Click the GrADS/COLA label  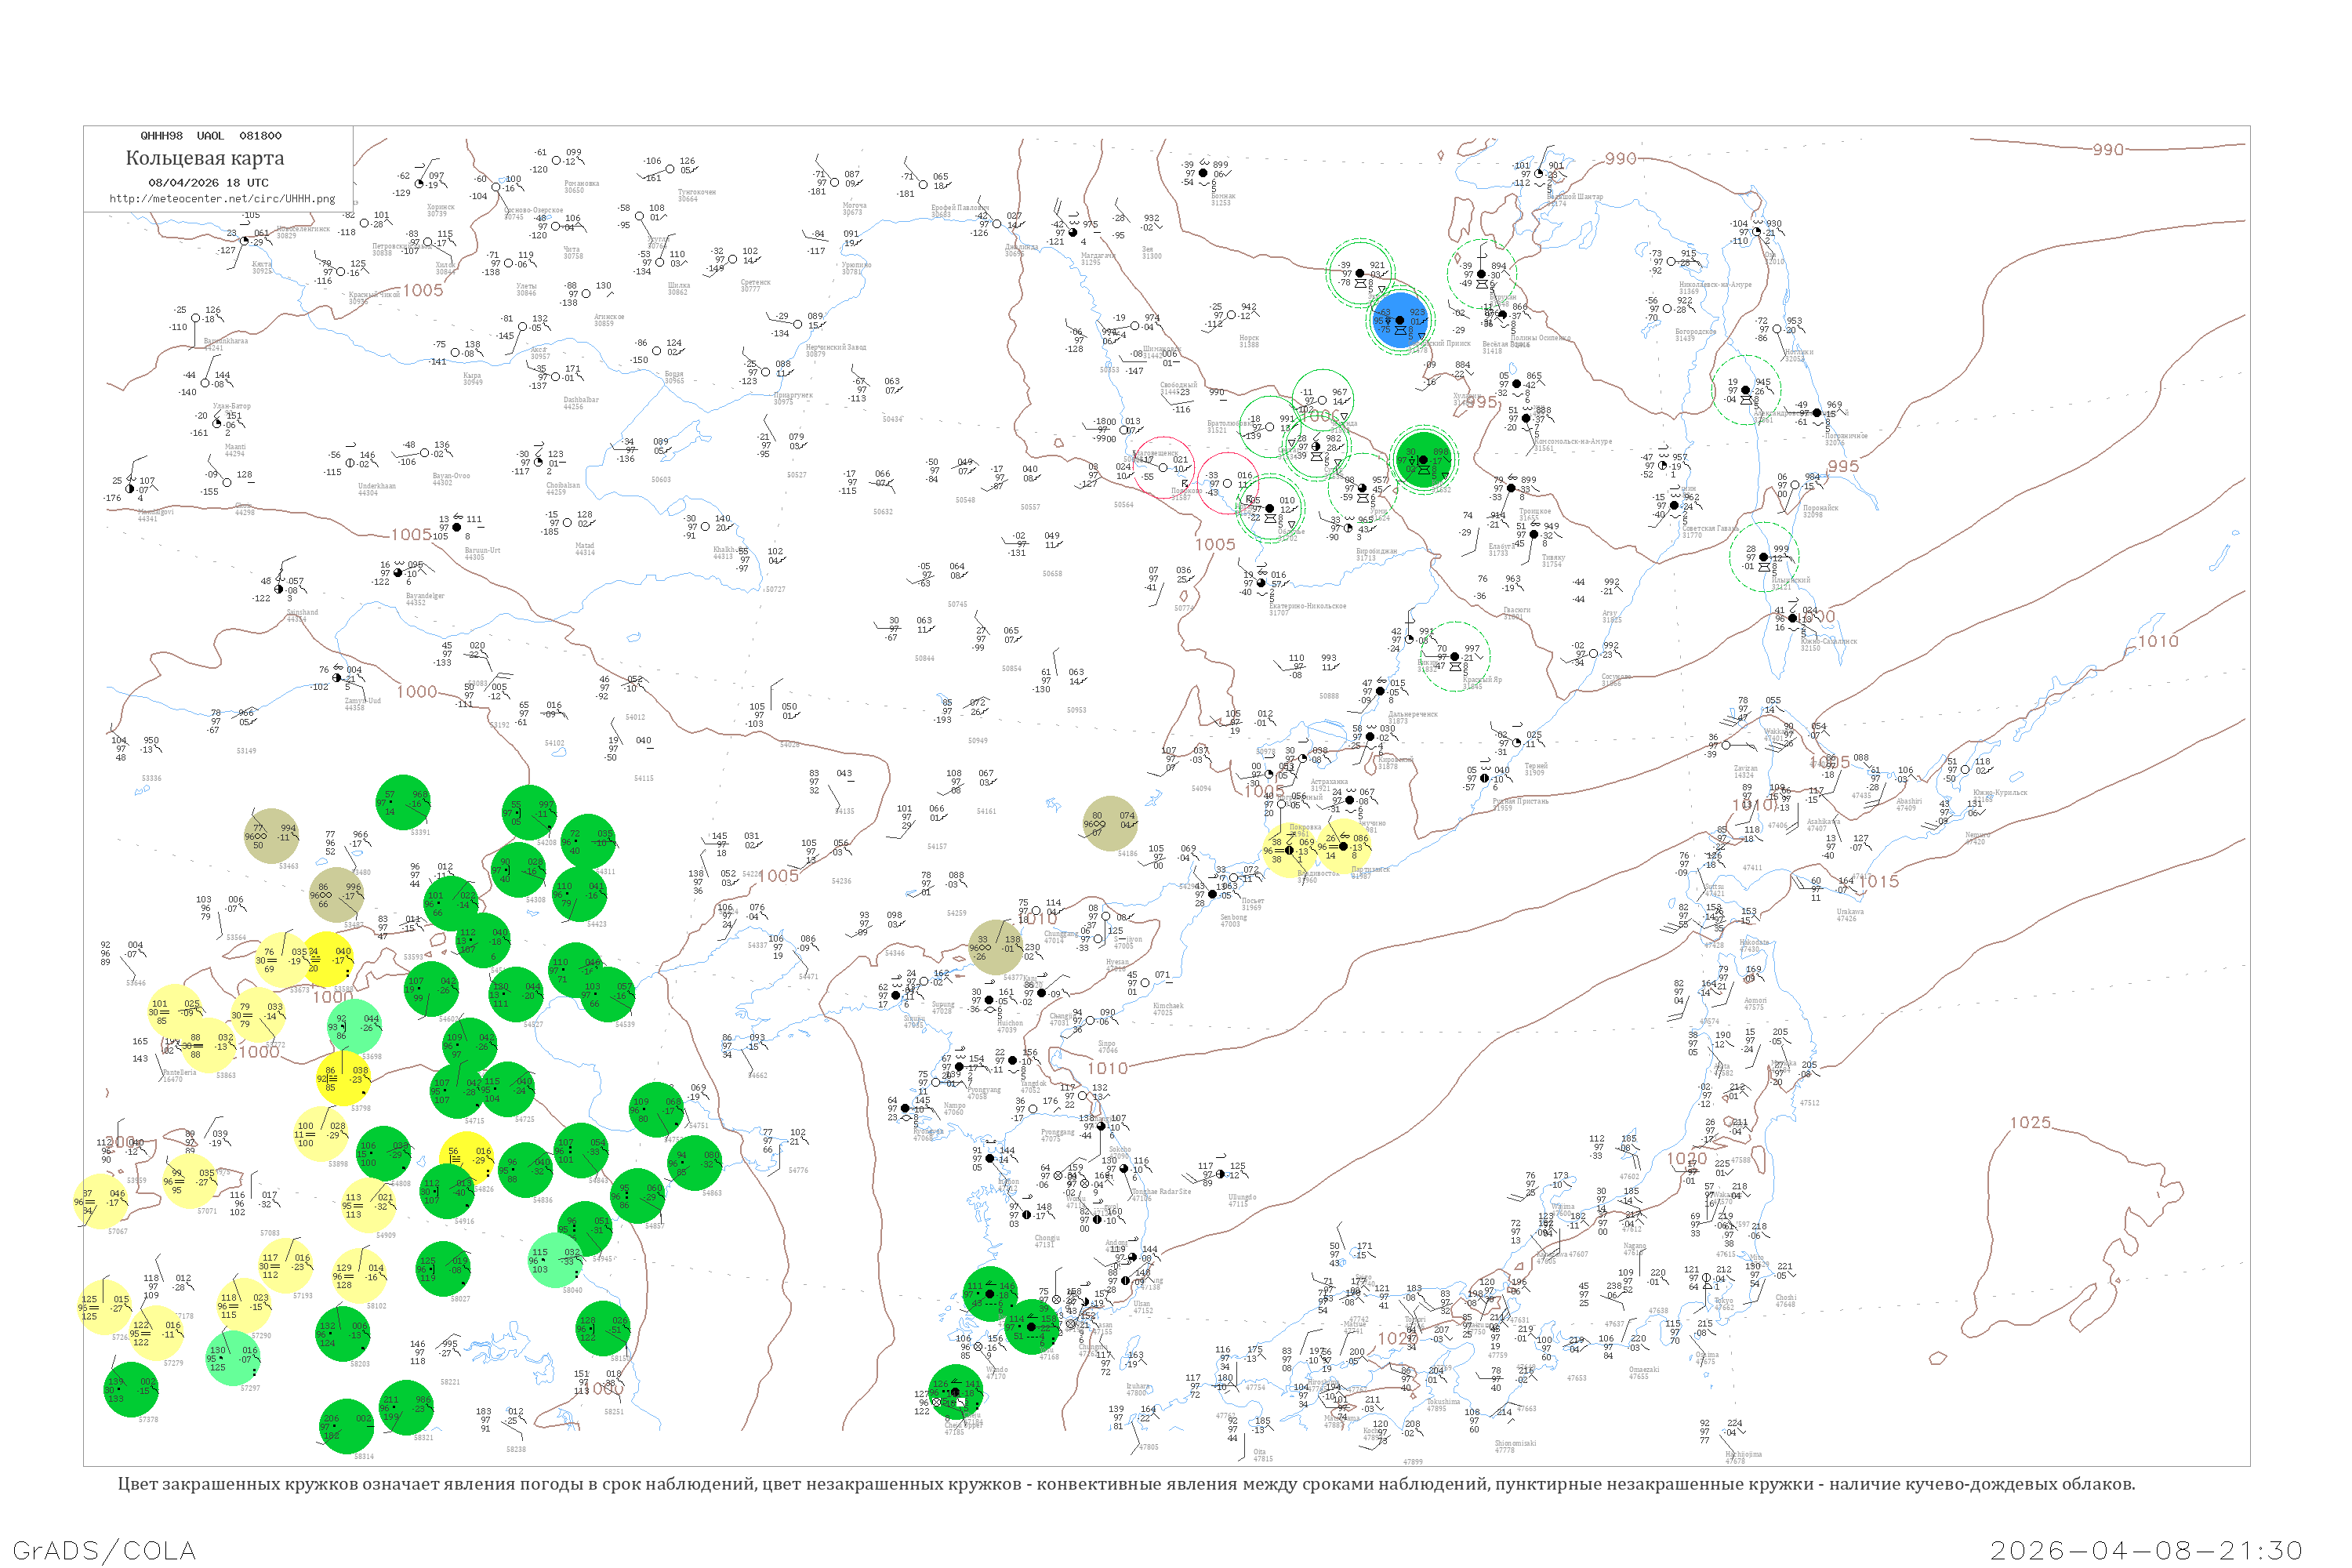pos(104,1550)
